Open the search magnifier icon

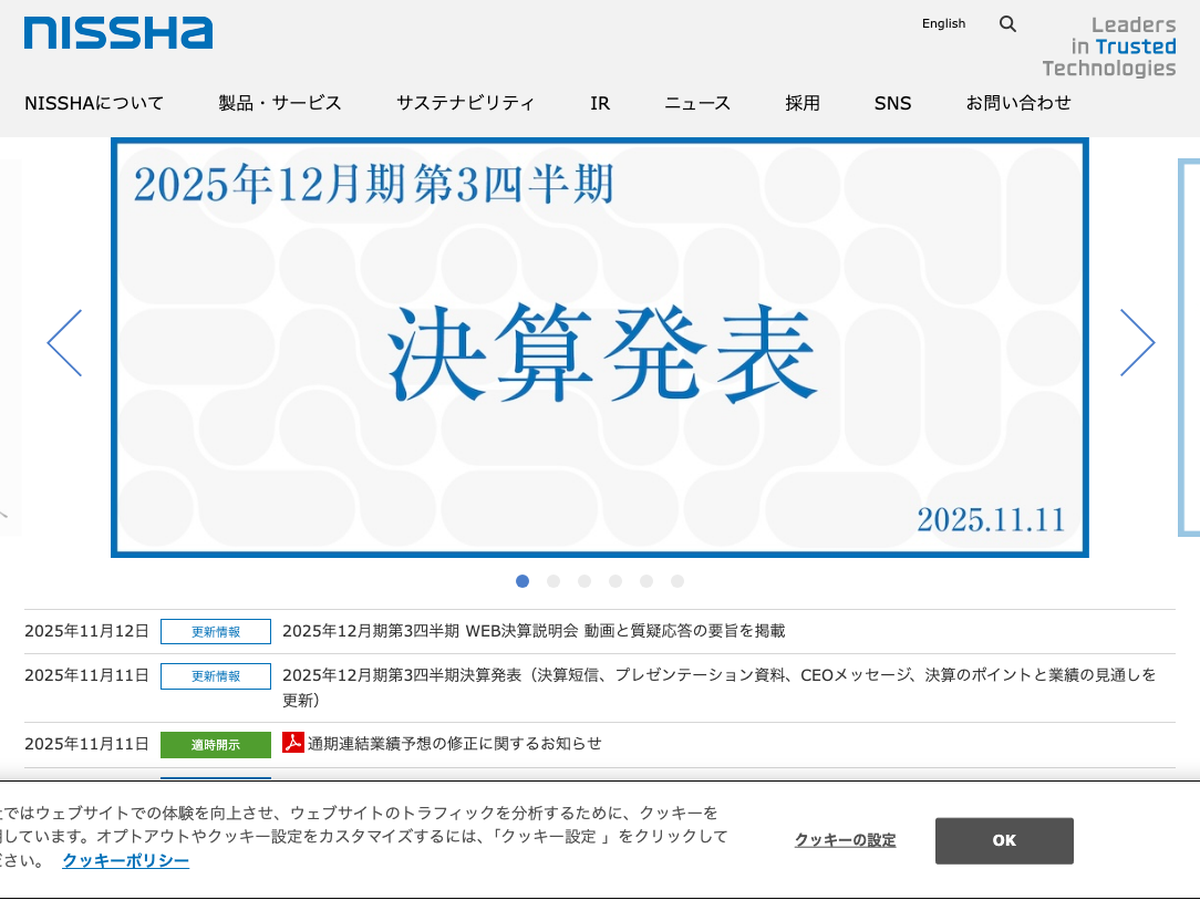[1008, 24]
